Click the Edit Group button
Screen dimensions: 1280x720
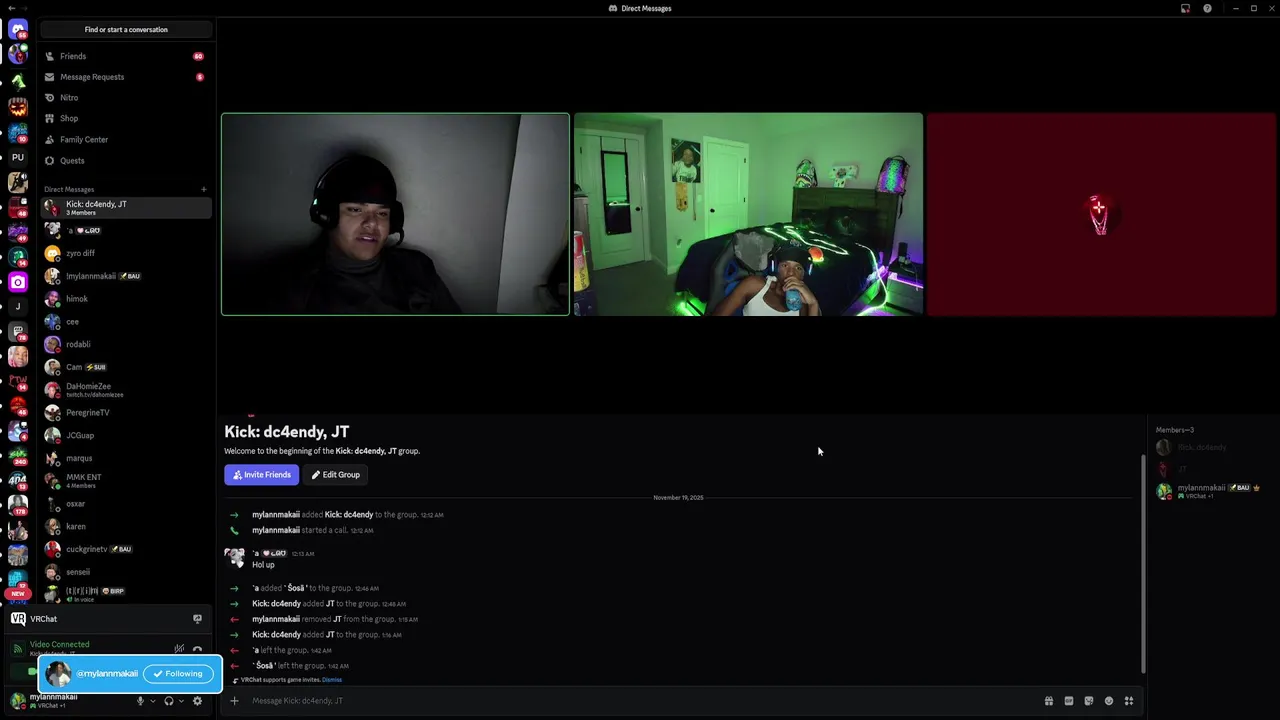click(335, 475)
